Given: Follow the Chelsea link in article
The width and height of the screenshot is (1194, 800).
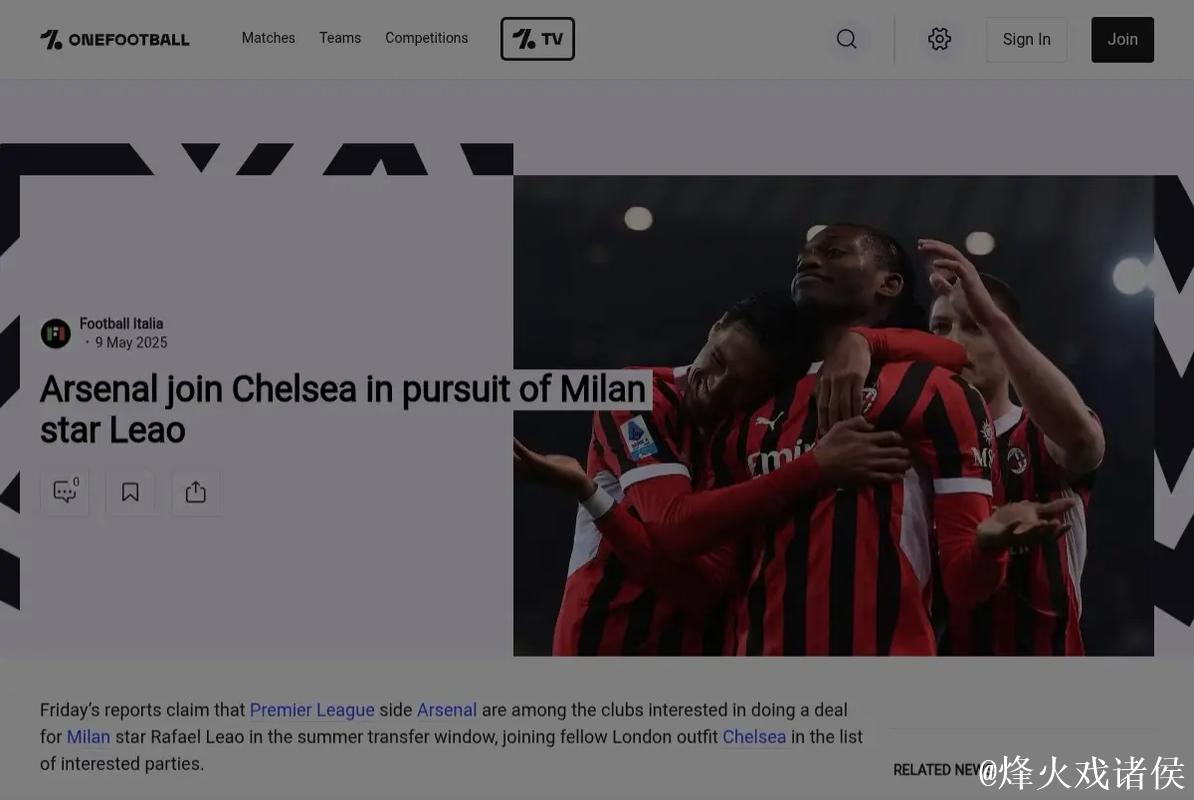Looking at the screenshot, I should (x=754, y=737).
